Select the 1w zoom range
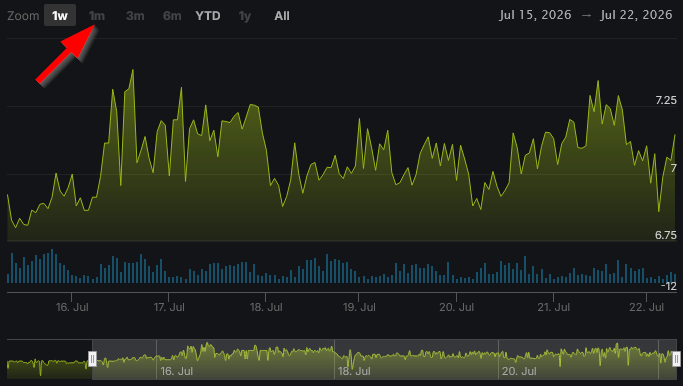Viewport: 683px width, 386px height. [x=60, y=16]
